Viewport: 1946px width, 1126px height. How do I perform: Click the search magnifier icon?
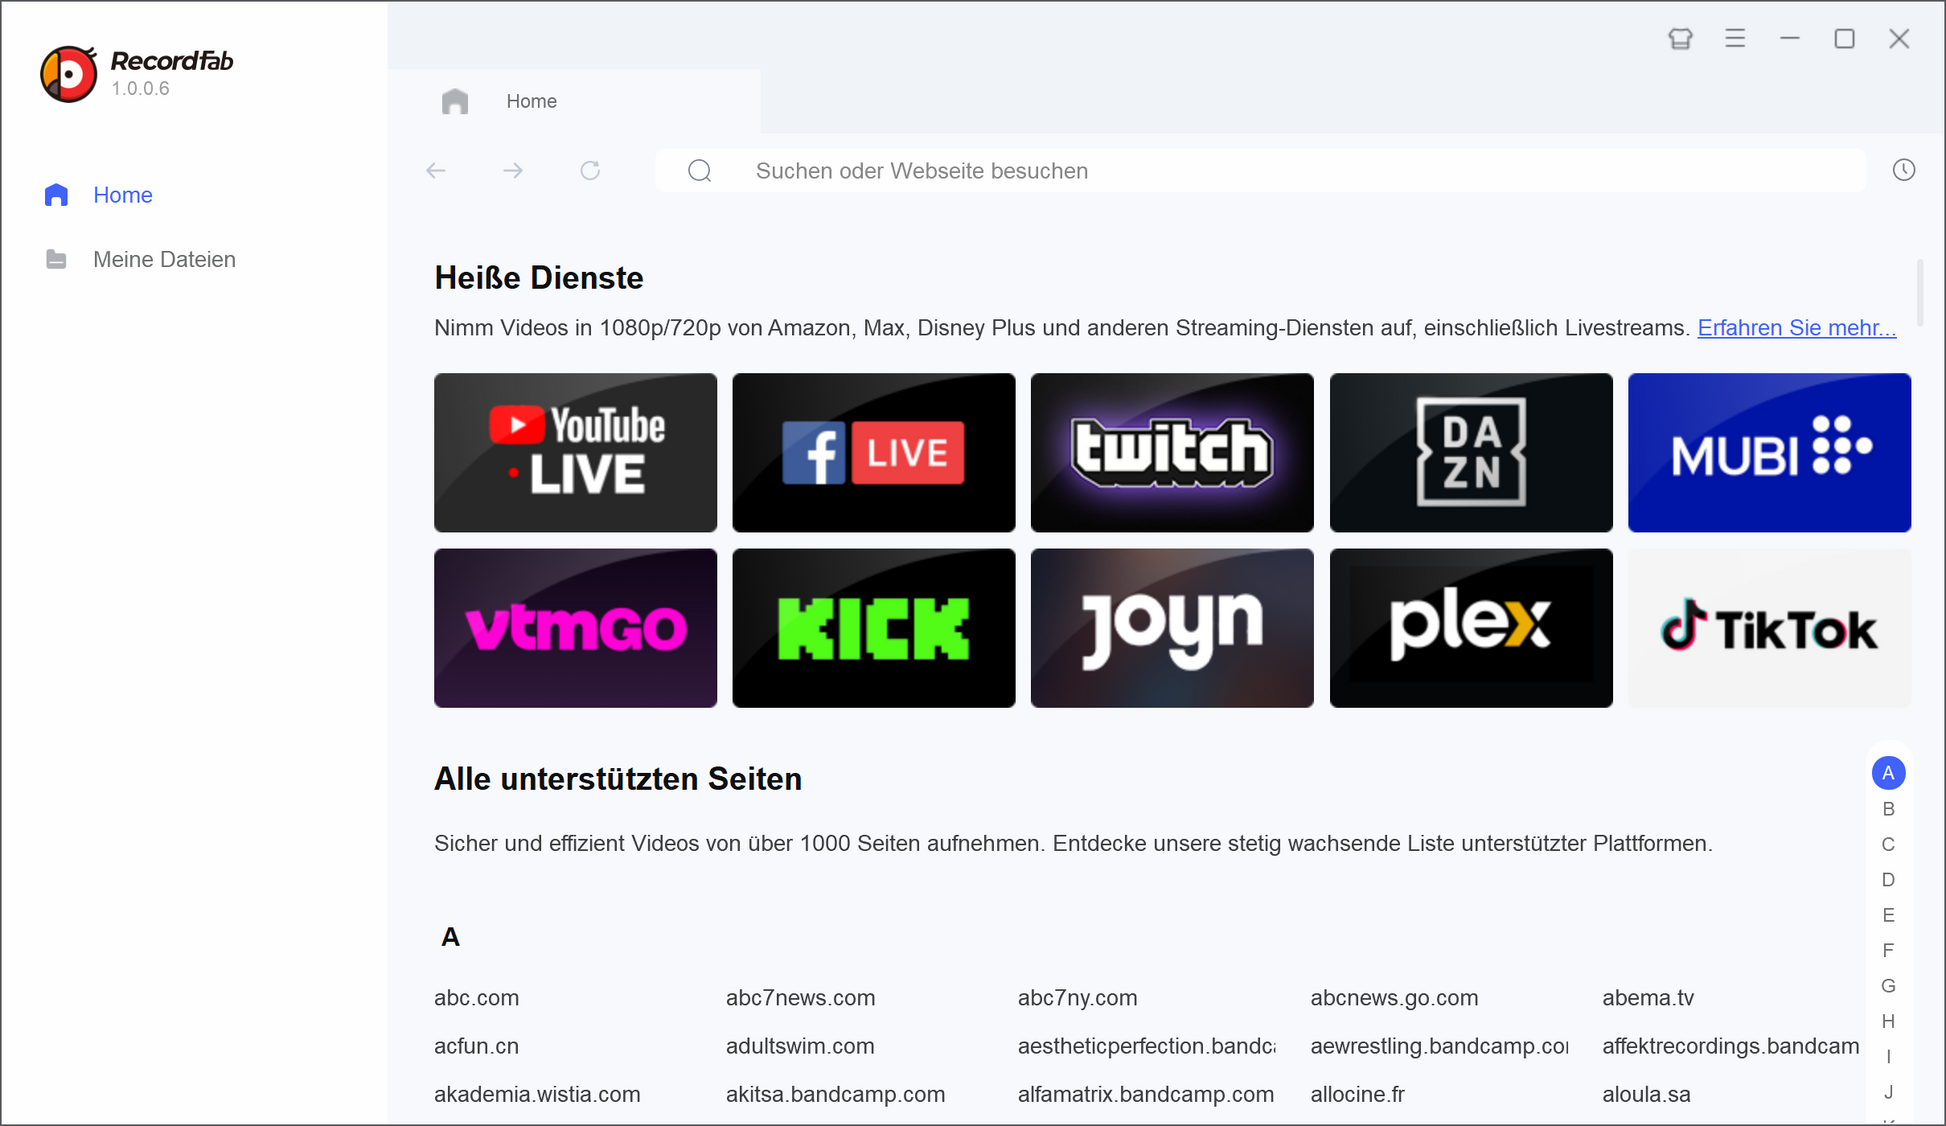click(700, 171)
